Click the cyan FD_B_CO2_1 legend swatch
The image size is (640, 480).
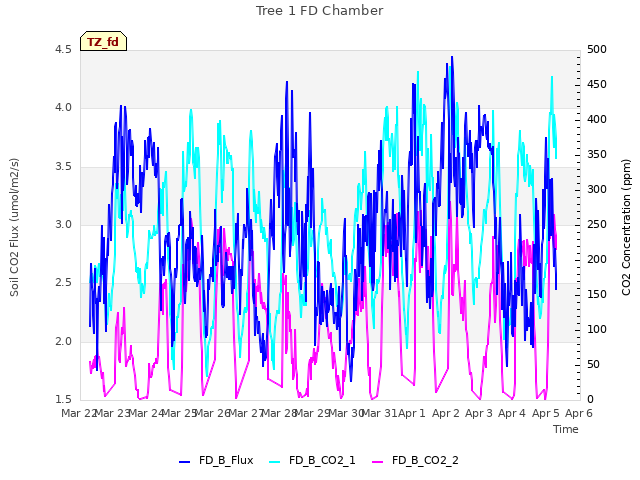[275, 462]
